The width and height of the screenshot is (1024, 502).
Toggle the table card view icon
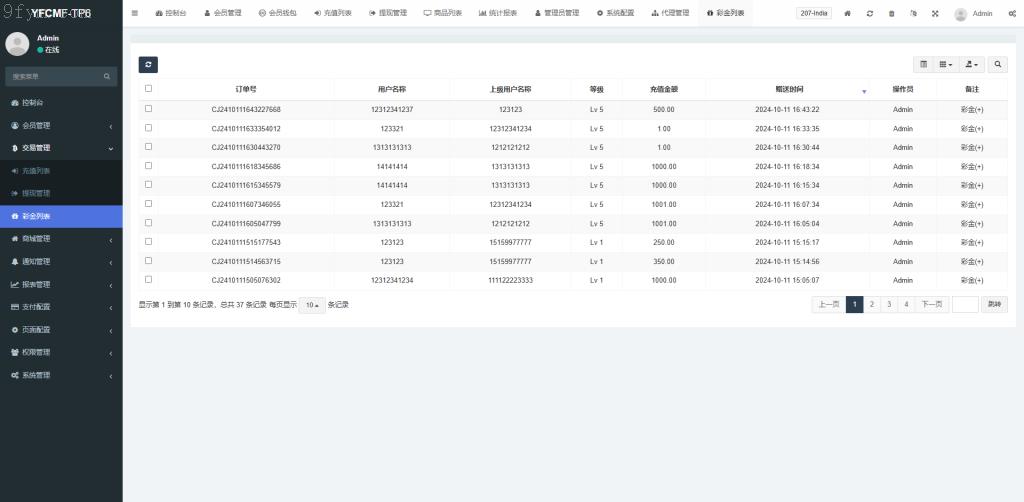[924, 64]
